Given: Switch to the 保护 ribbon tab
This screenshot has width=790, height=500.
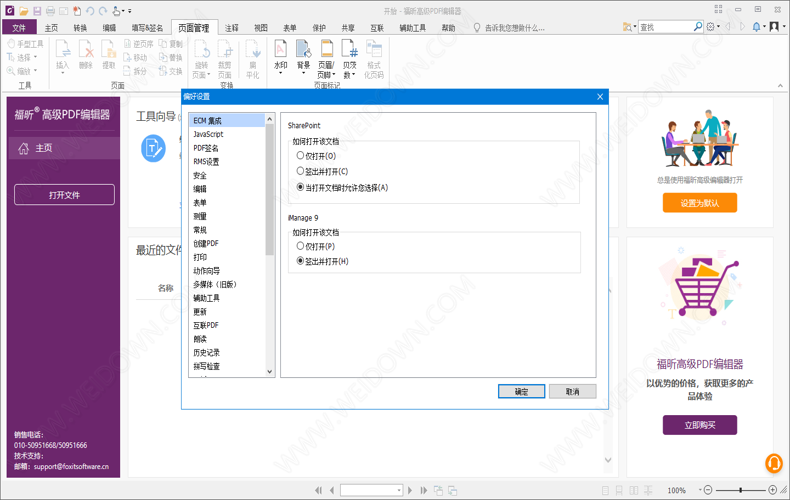Looking at the screenshot, I should coord(319,28).
